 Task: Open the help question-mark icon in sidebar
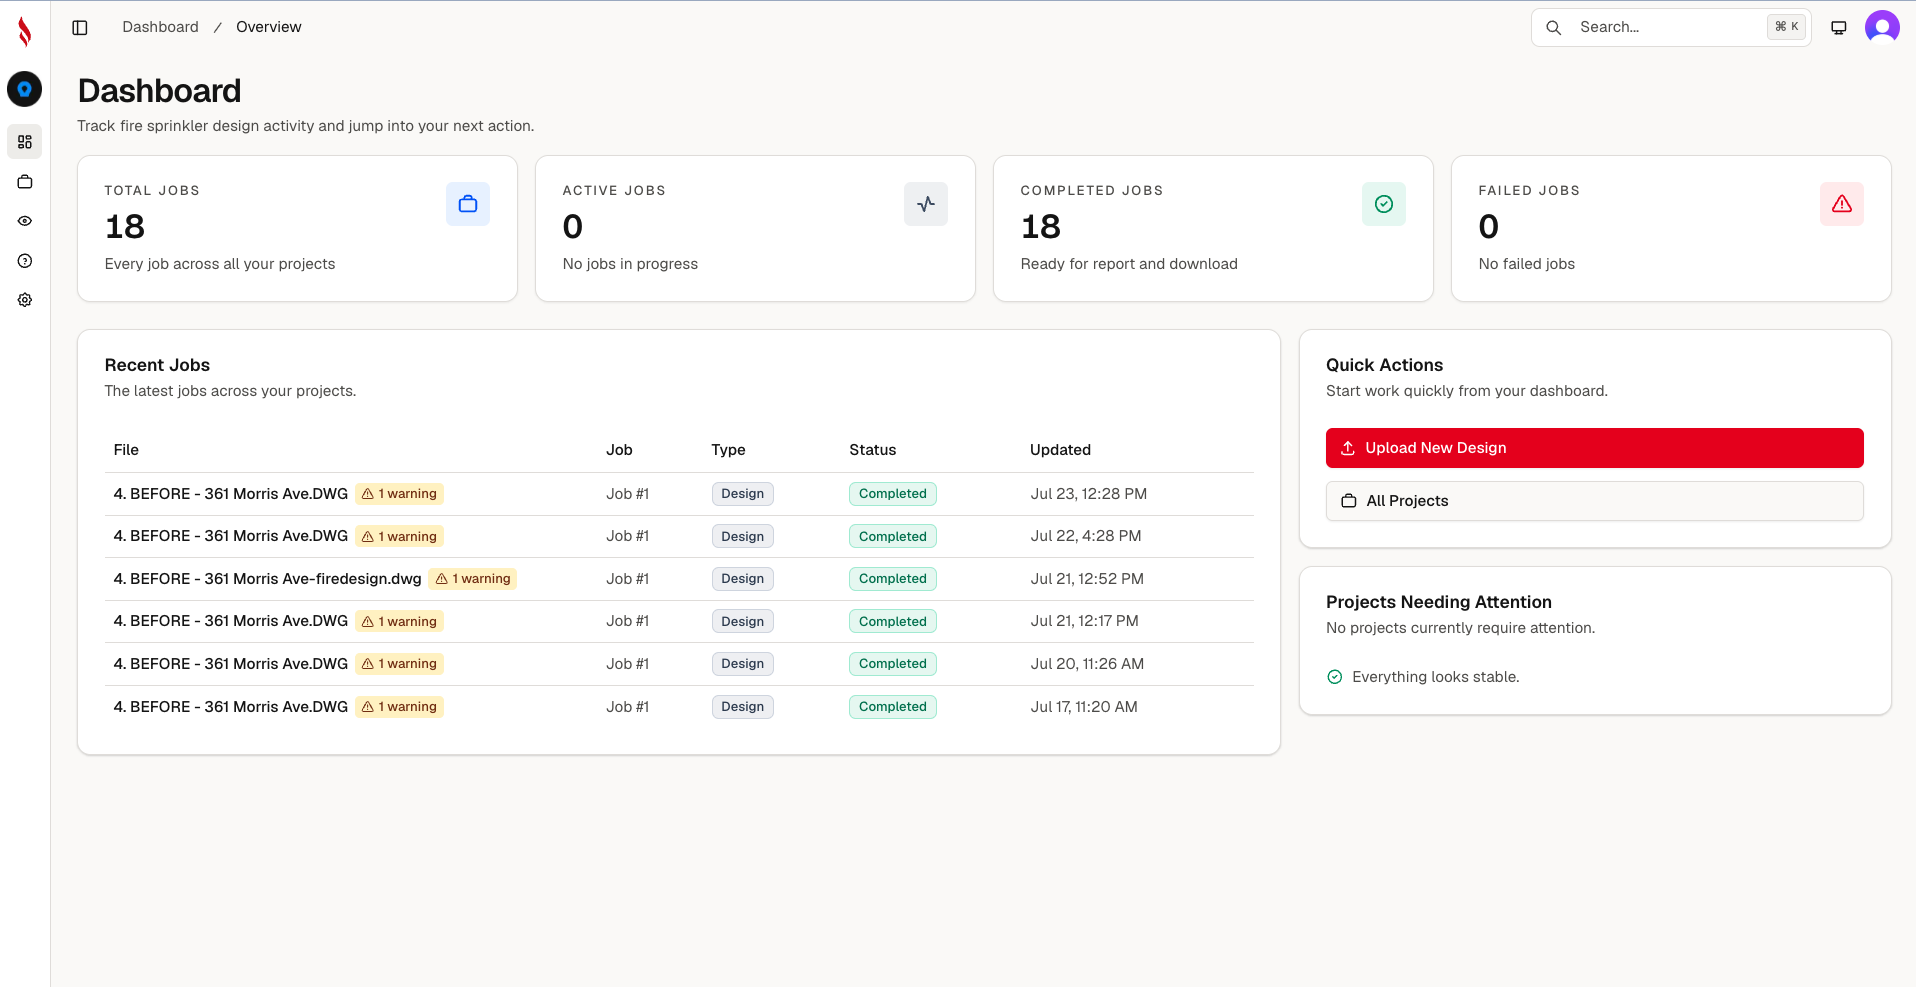pos(25,261)
